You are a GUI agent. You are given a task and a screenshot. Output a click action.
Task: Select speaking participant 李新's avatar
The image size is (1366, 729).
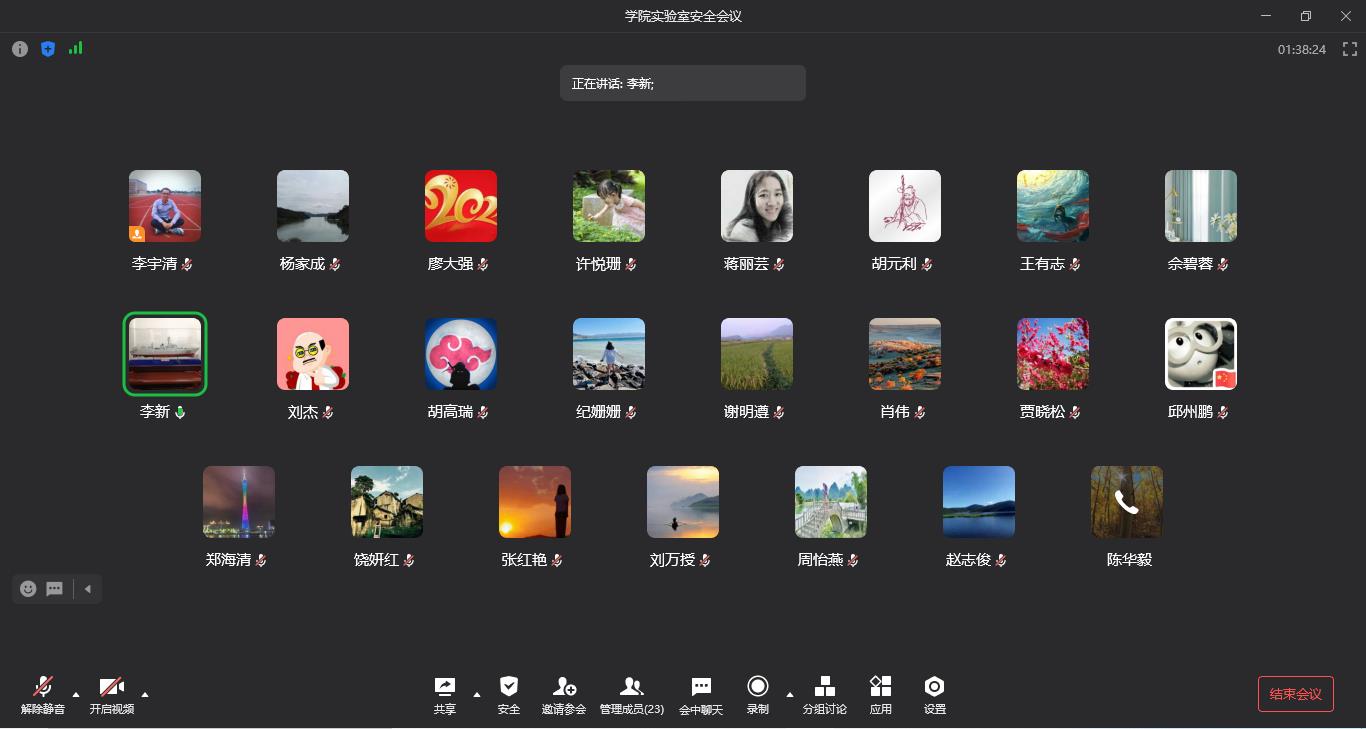(165, 354)
